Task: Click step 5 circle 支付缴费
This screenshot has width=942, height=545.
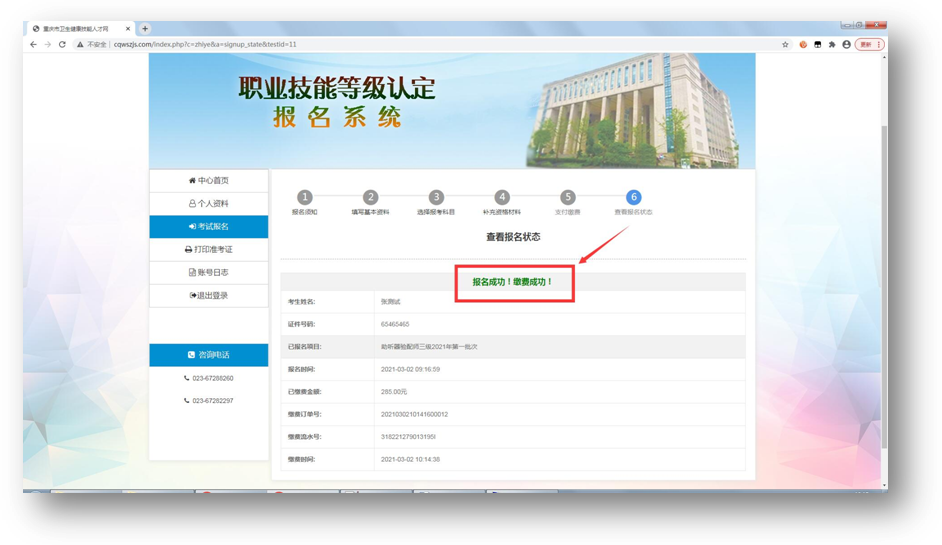Action: point(568,198)
